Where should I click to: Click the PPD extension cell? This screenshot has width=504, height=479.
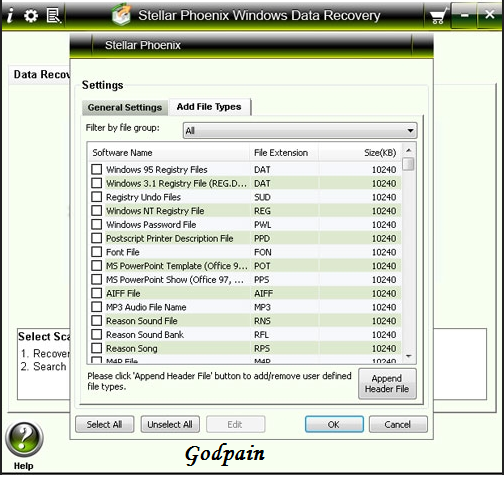point(262,238)
